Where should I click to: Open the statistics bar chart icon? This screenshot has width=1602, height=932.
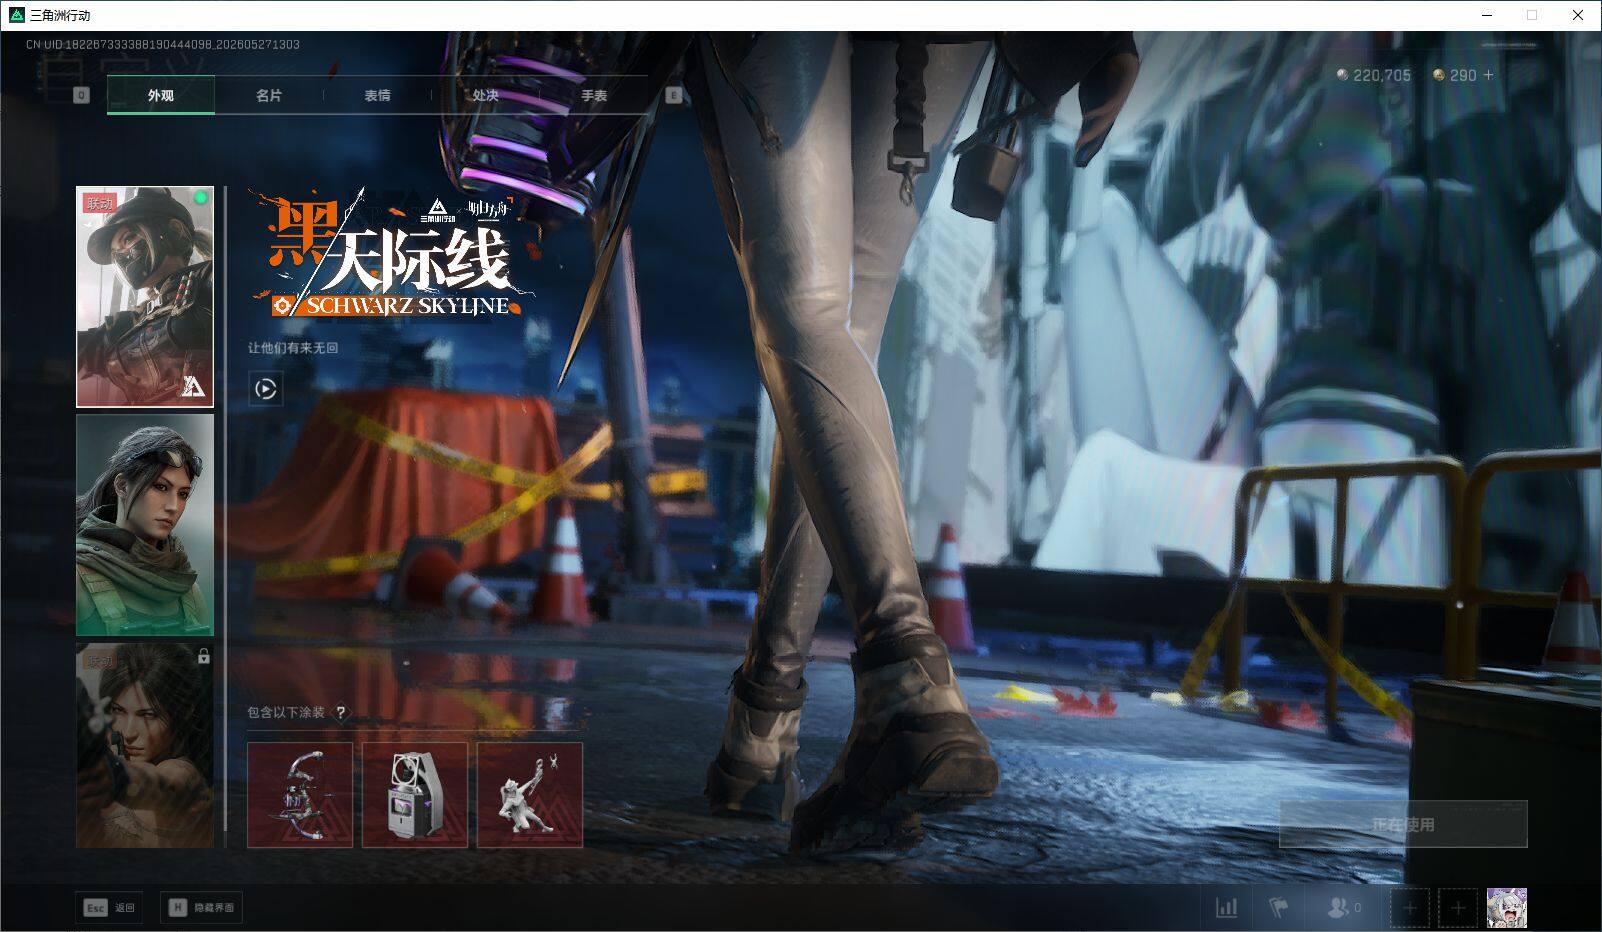1226,907
